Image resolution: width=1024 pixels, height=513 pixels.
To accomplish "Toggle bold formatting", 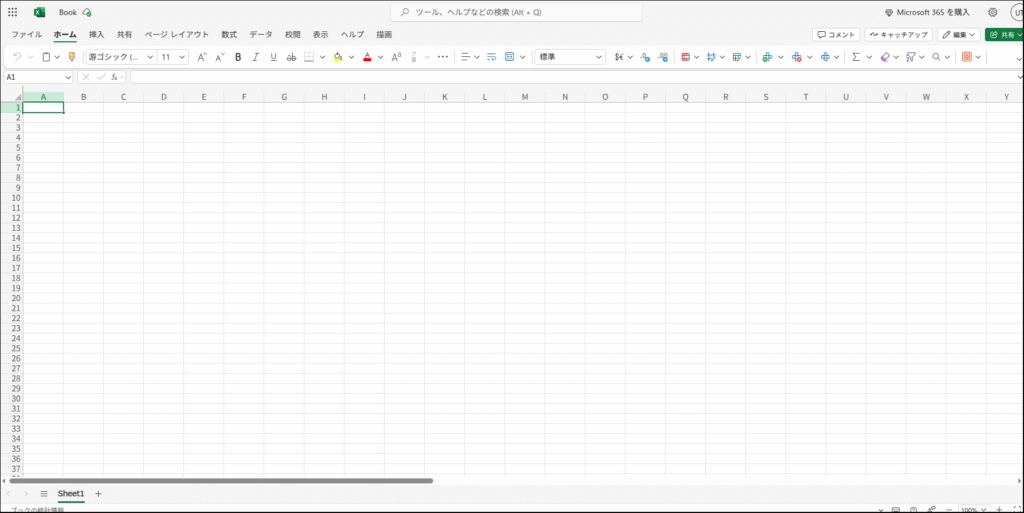I will coord(238,57).
